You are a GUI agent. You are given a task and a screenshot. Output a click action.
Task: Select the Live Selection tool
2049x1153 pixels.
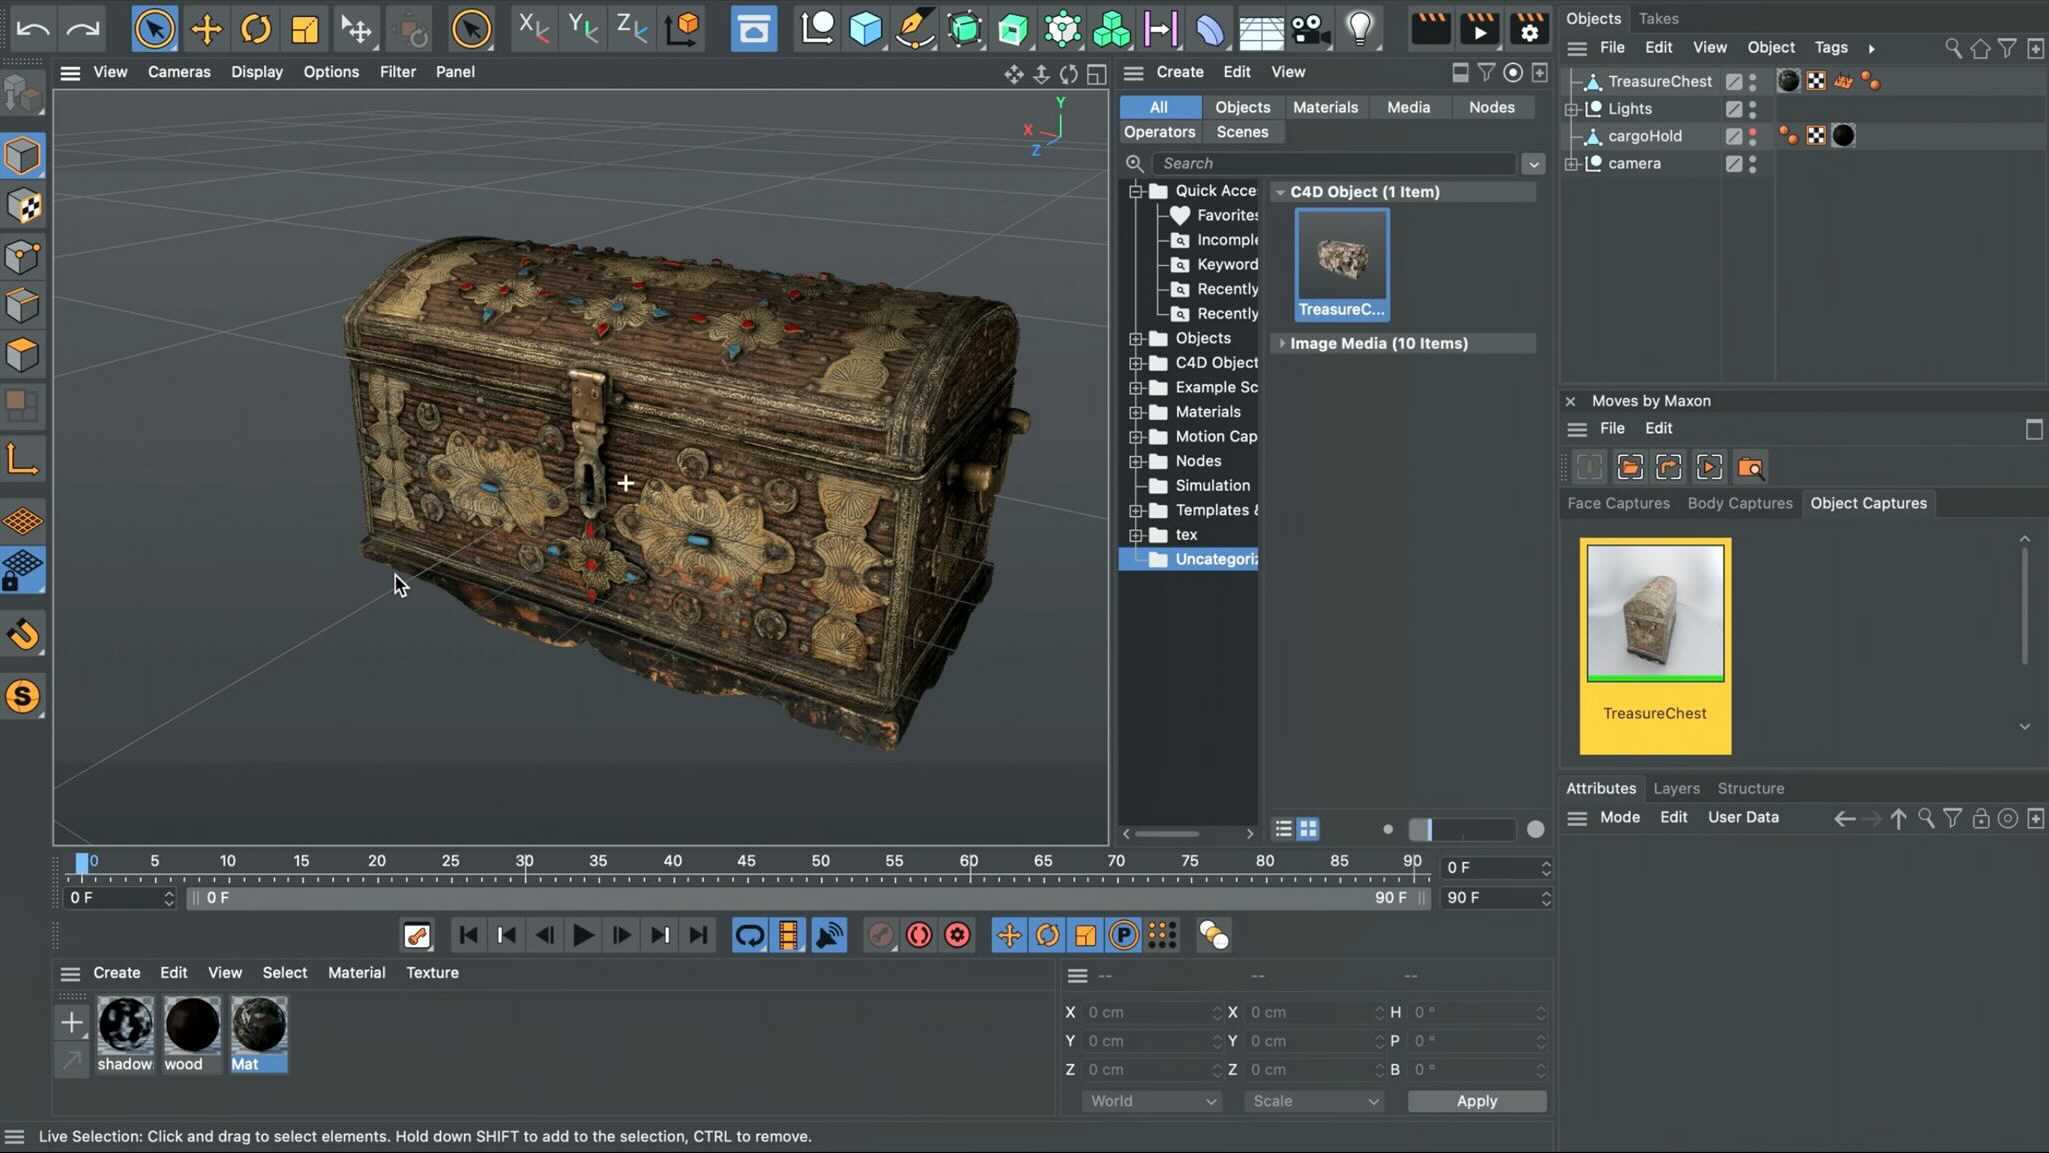[x=155, y=28]
